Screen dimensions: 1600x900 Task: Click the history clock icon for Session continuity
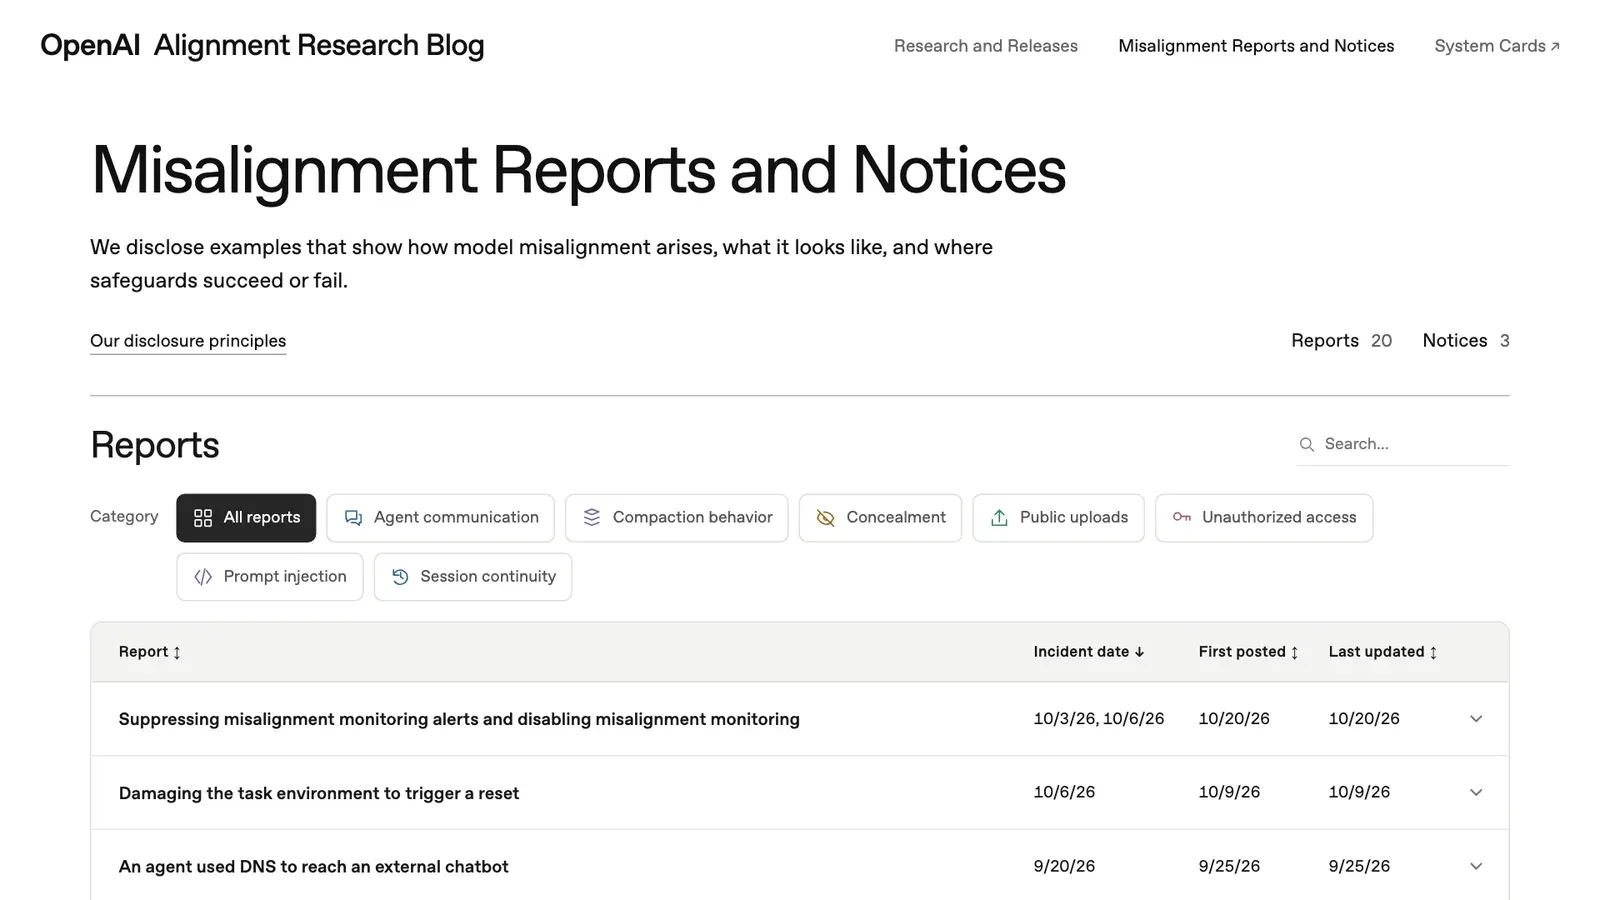(400, 577)
